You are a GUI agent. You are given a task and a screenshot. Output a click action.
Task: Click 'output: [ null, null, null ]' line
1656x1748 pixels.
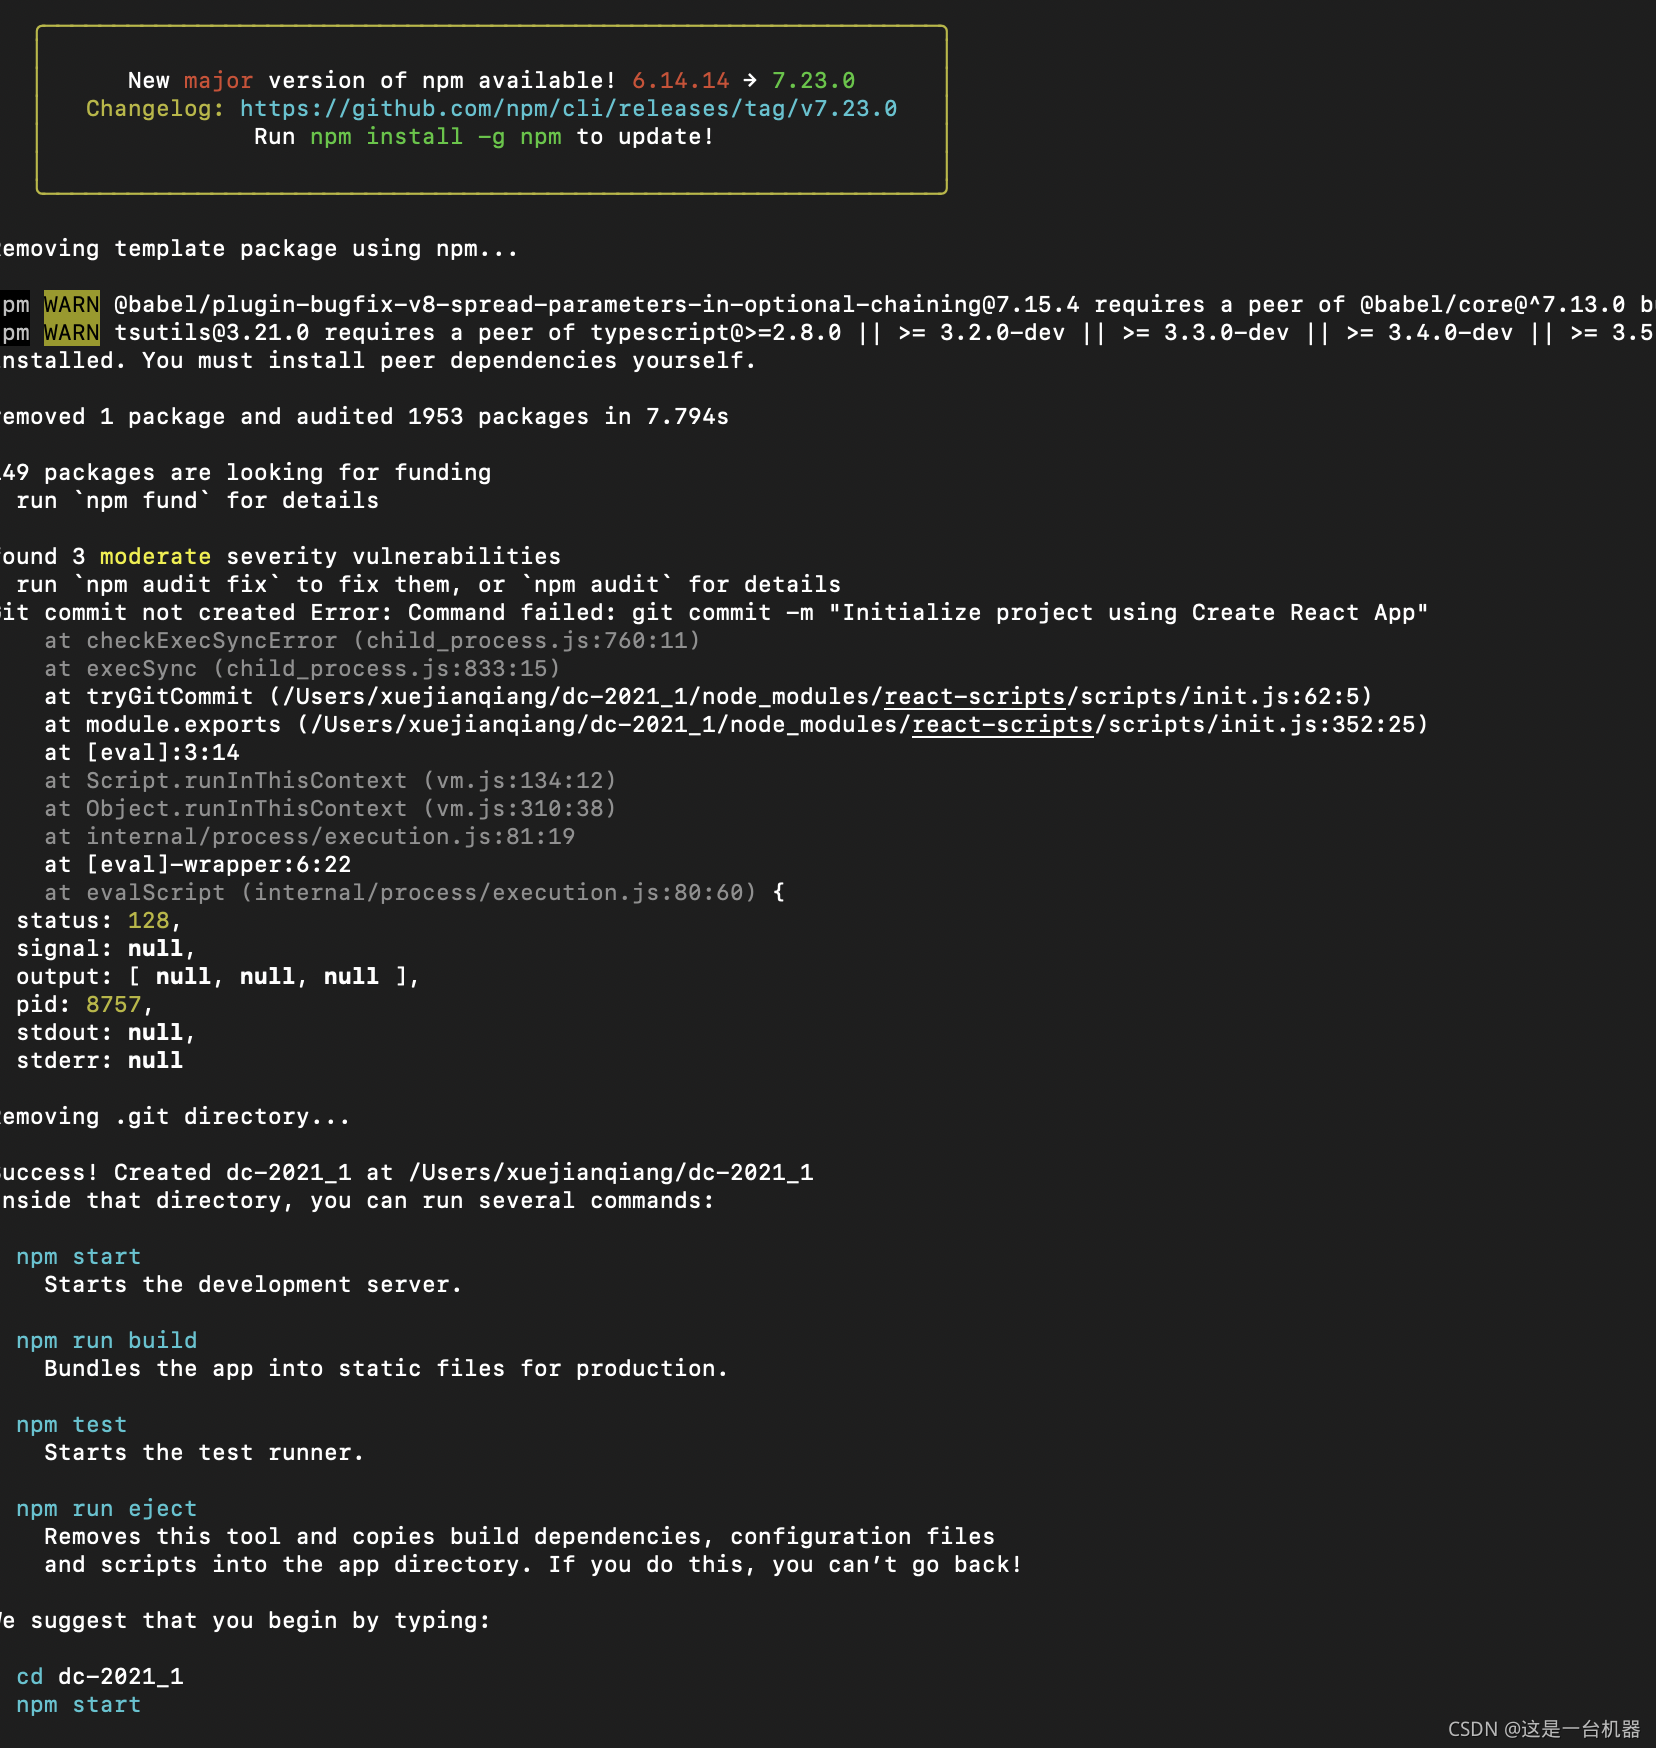coord(217,976)
